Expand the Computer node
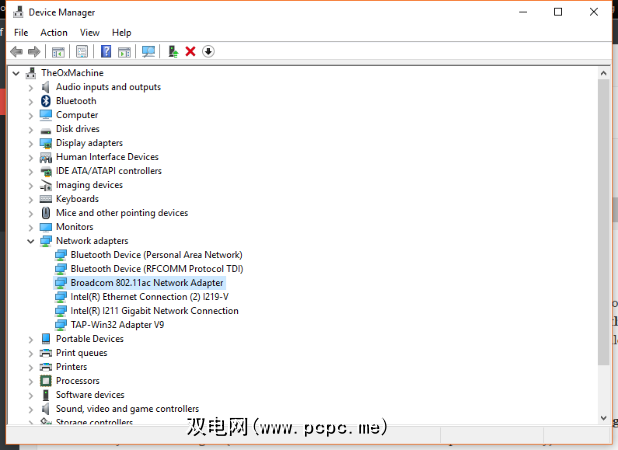Screen dimensions: 618x450 coord(31,115)
